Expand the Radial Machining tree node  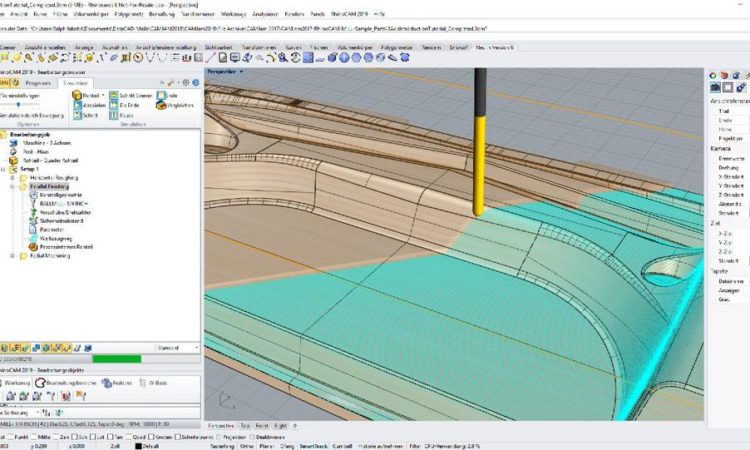click(12, 255)
